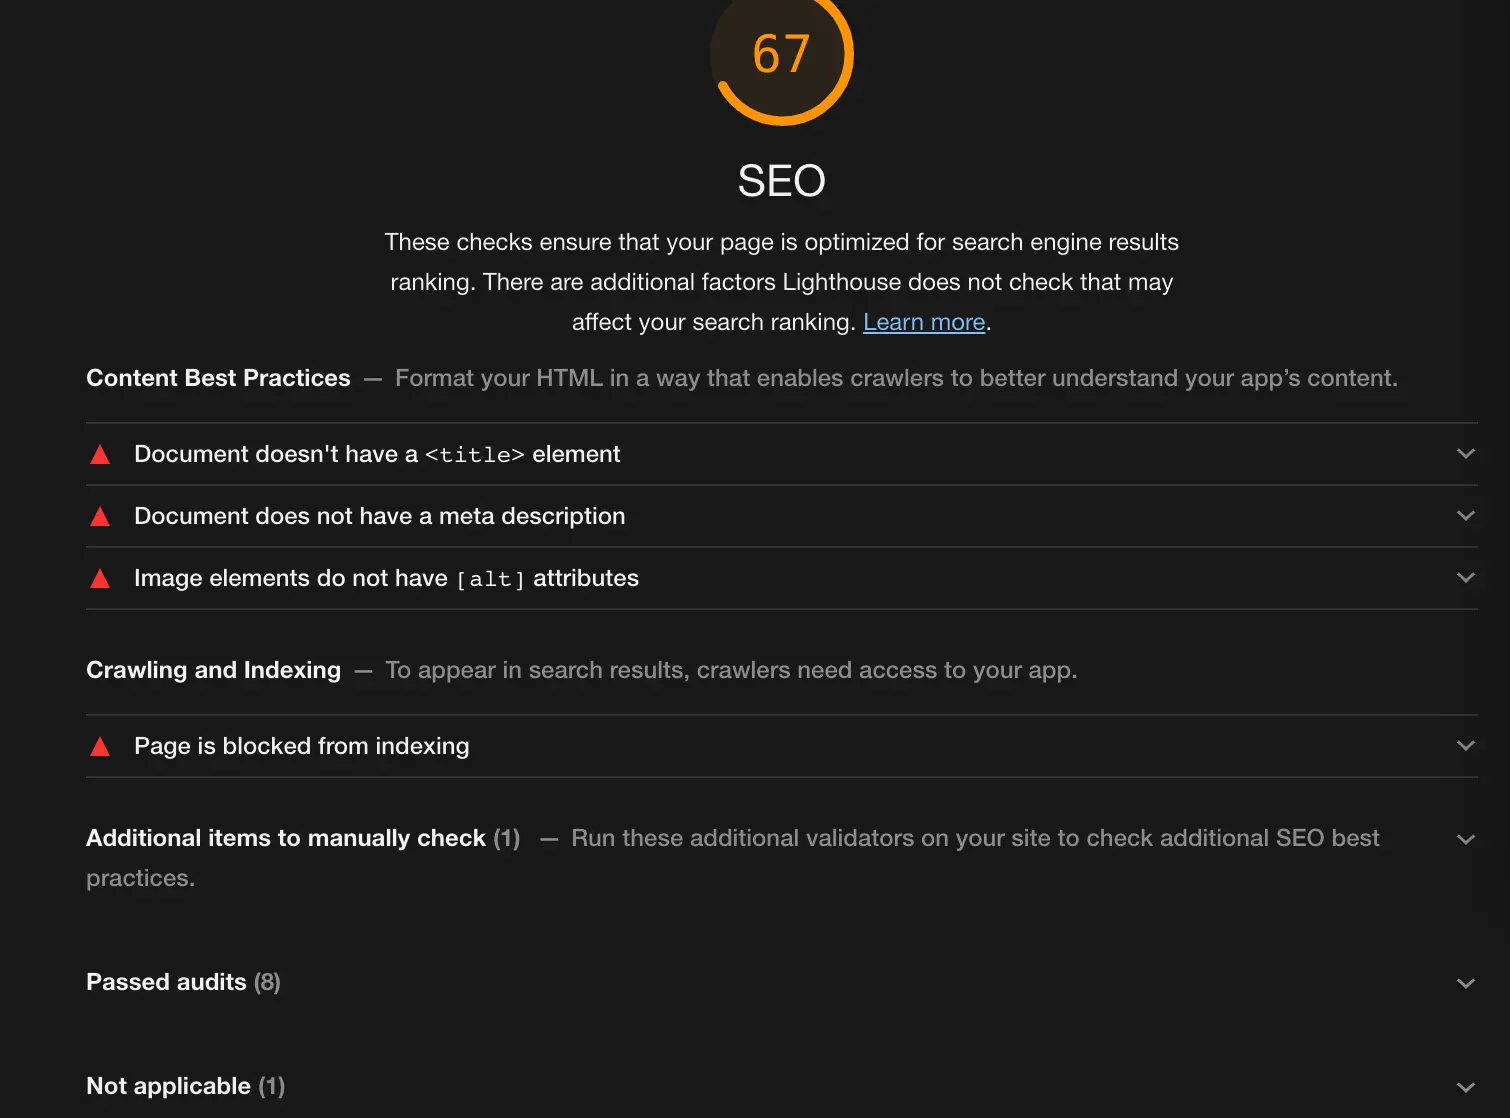Open the "Document does not have a meta description" row
Viewport: 1510px width, 1118px height.
pyautogui.click(x=379, y=516)
